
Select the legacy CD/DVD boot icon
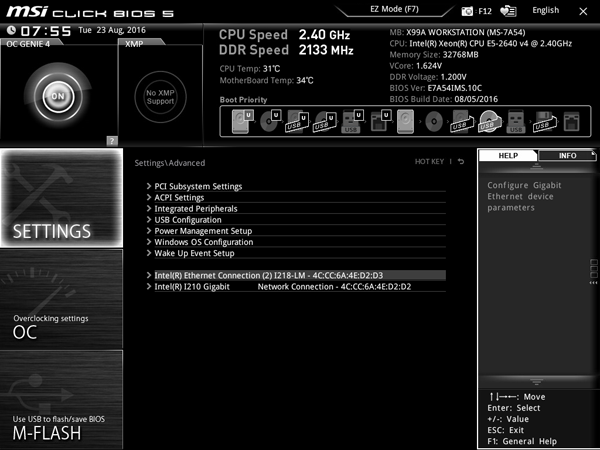point(434,122)
